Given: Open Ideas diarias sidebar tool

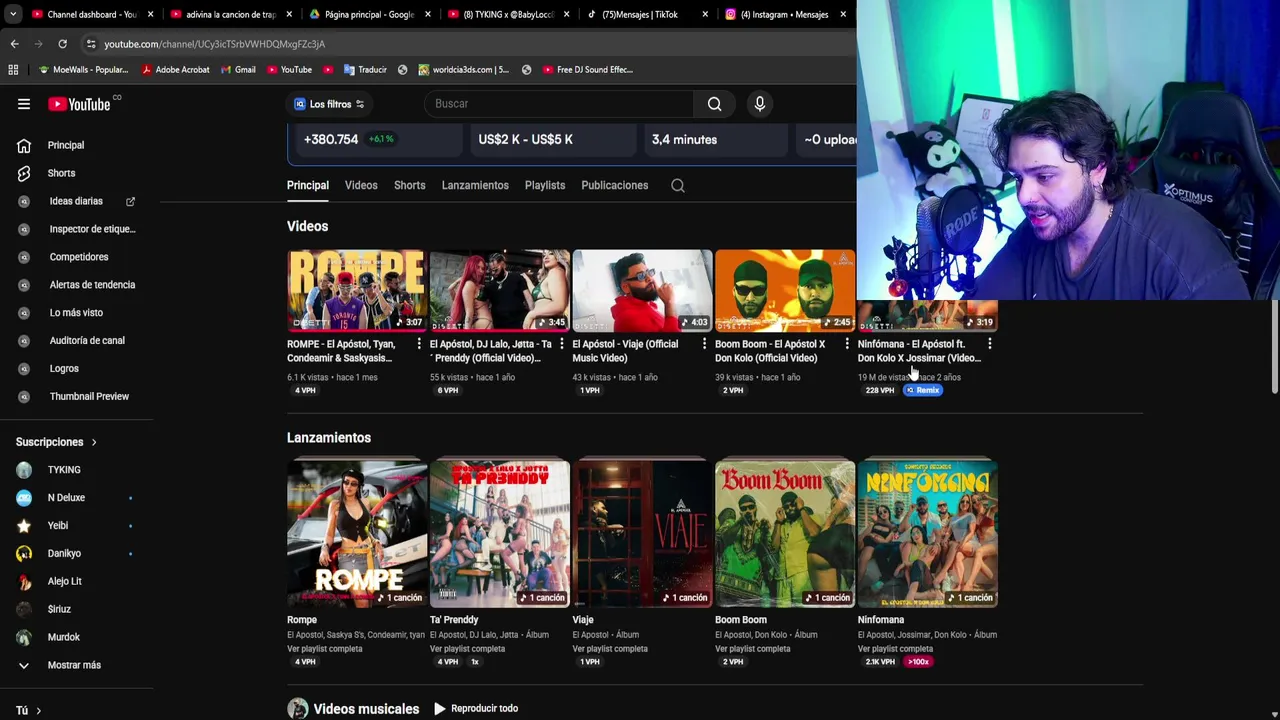Looking at the screenshot, I should point(78,201).
